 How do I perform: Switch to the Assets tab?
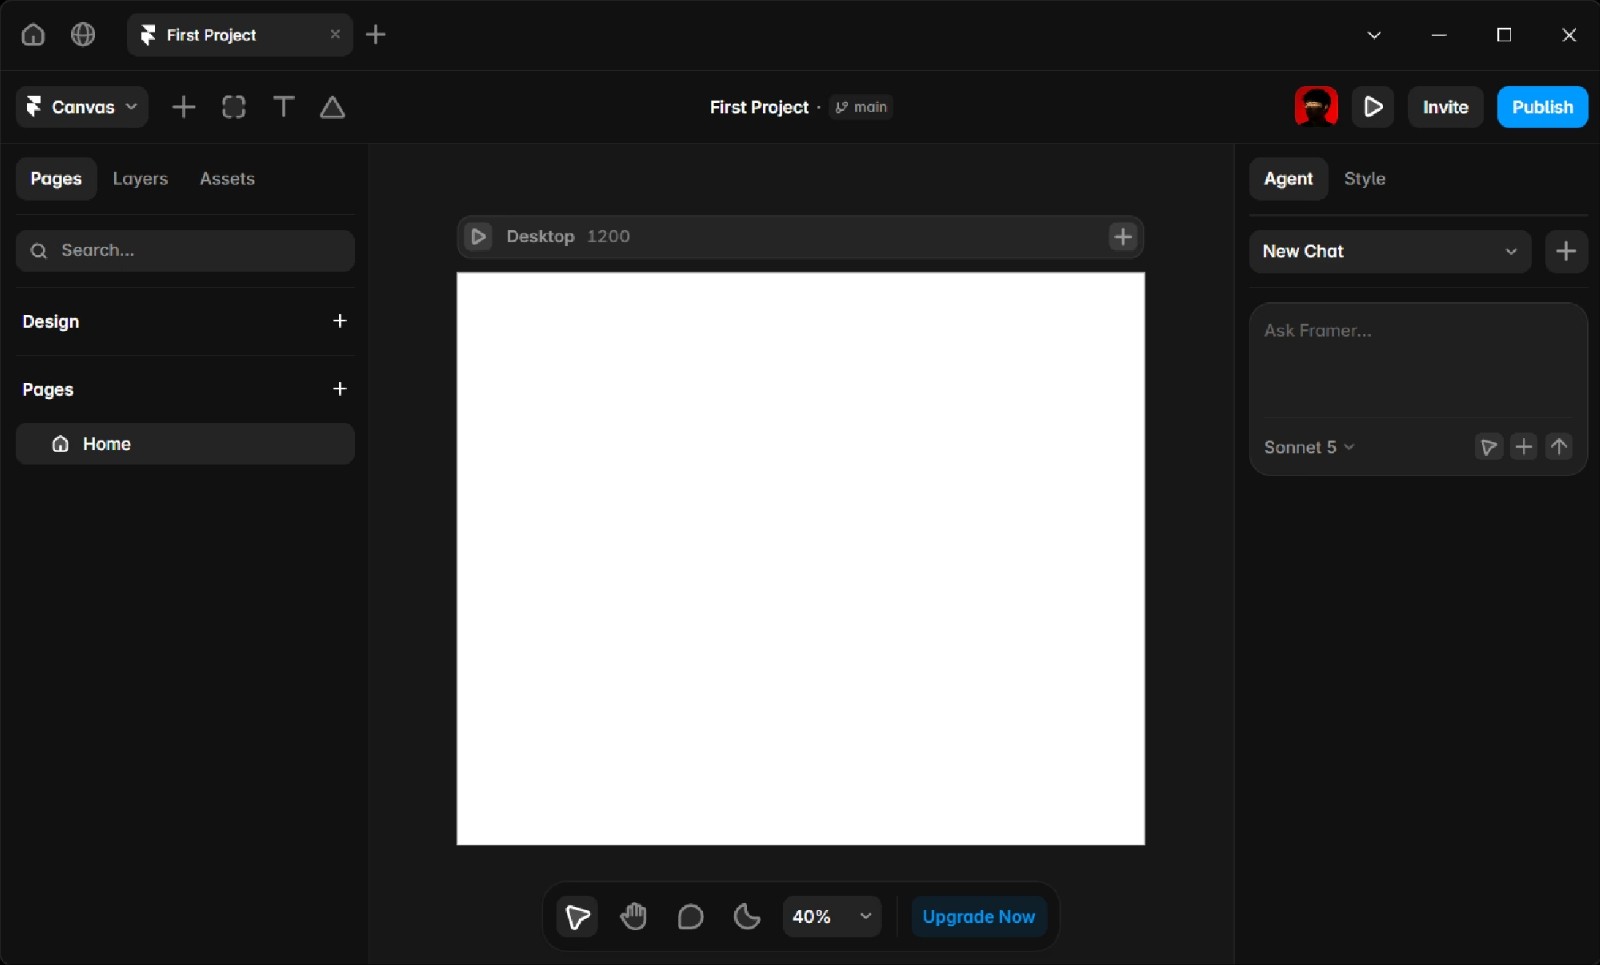[227, 179]
